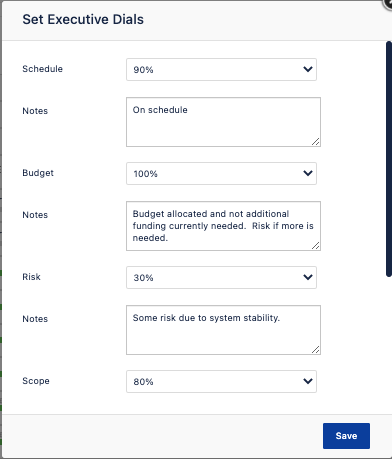392x459 pixels.
Task: Open the Scope percentage dropdown
Action: coord(221,381)
